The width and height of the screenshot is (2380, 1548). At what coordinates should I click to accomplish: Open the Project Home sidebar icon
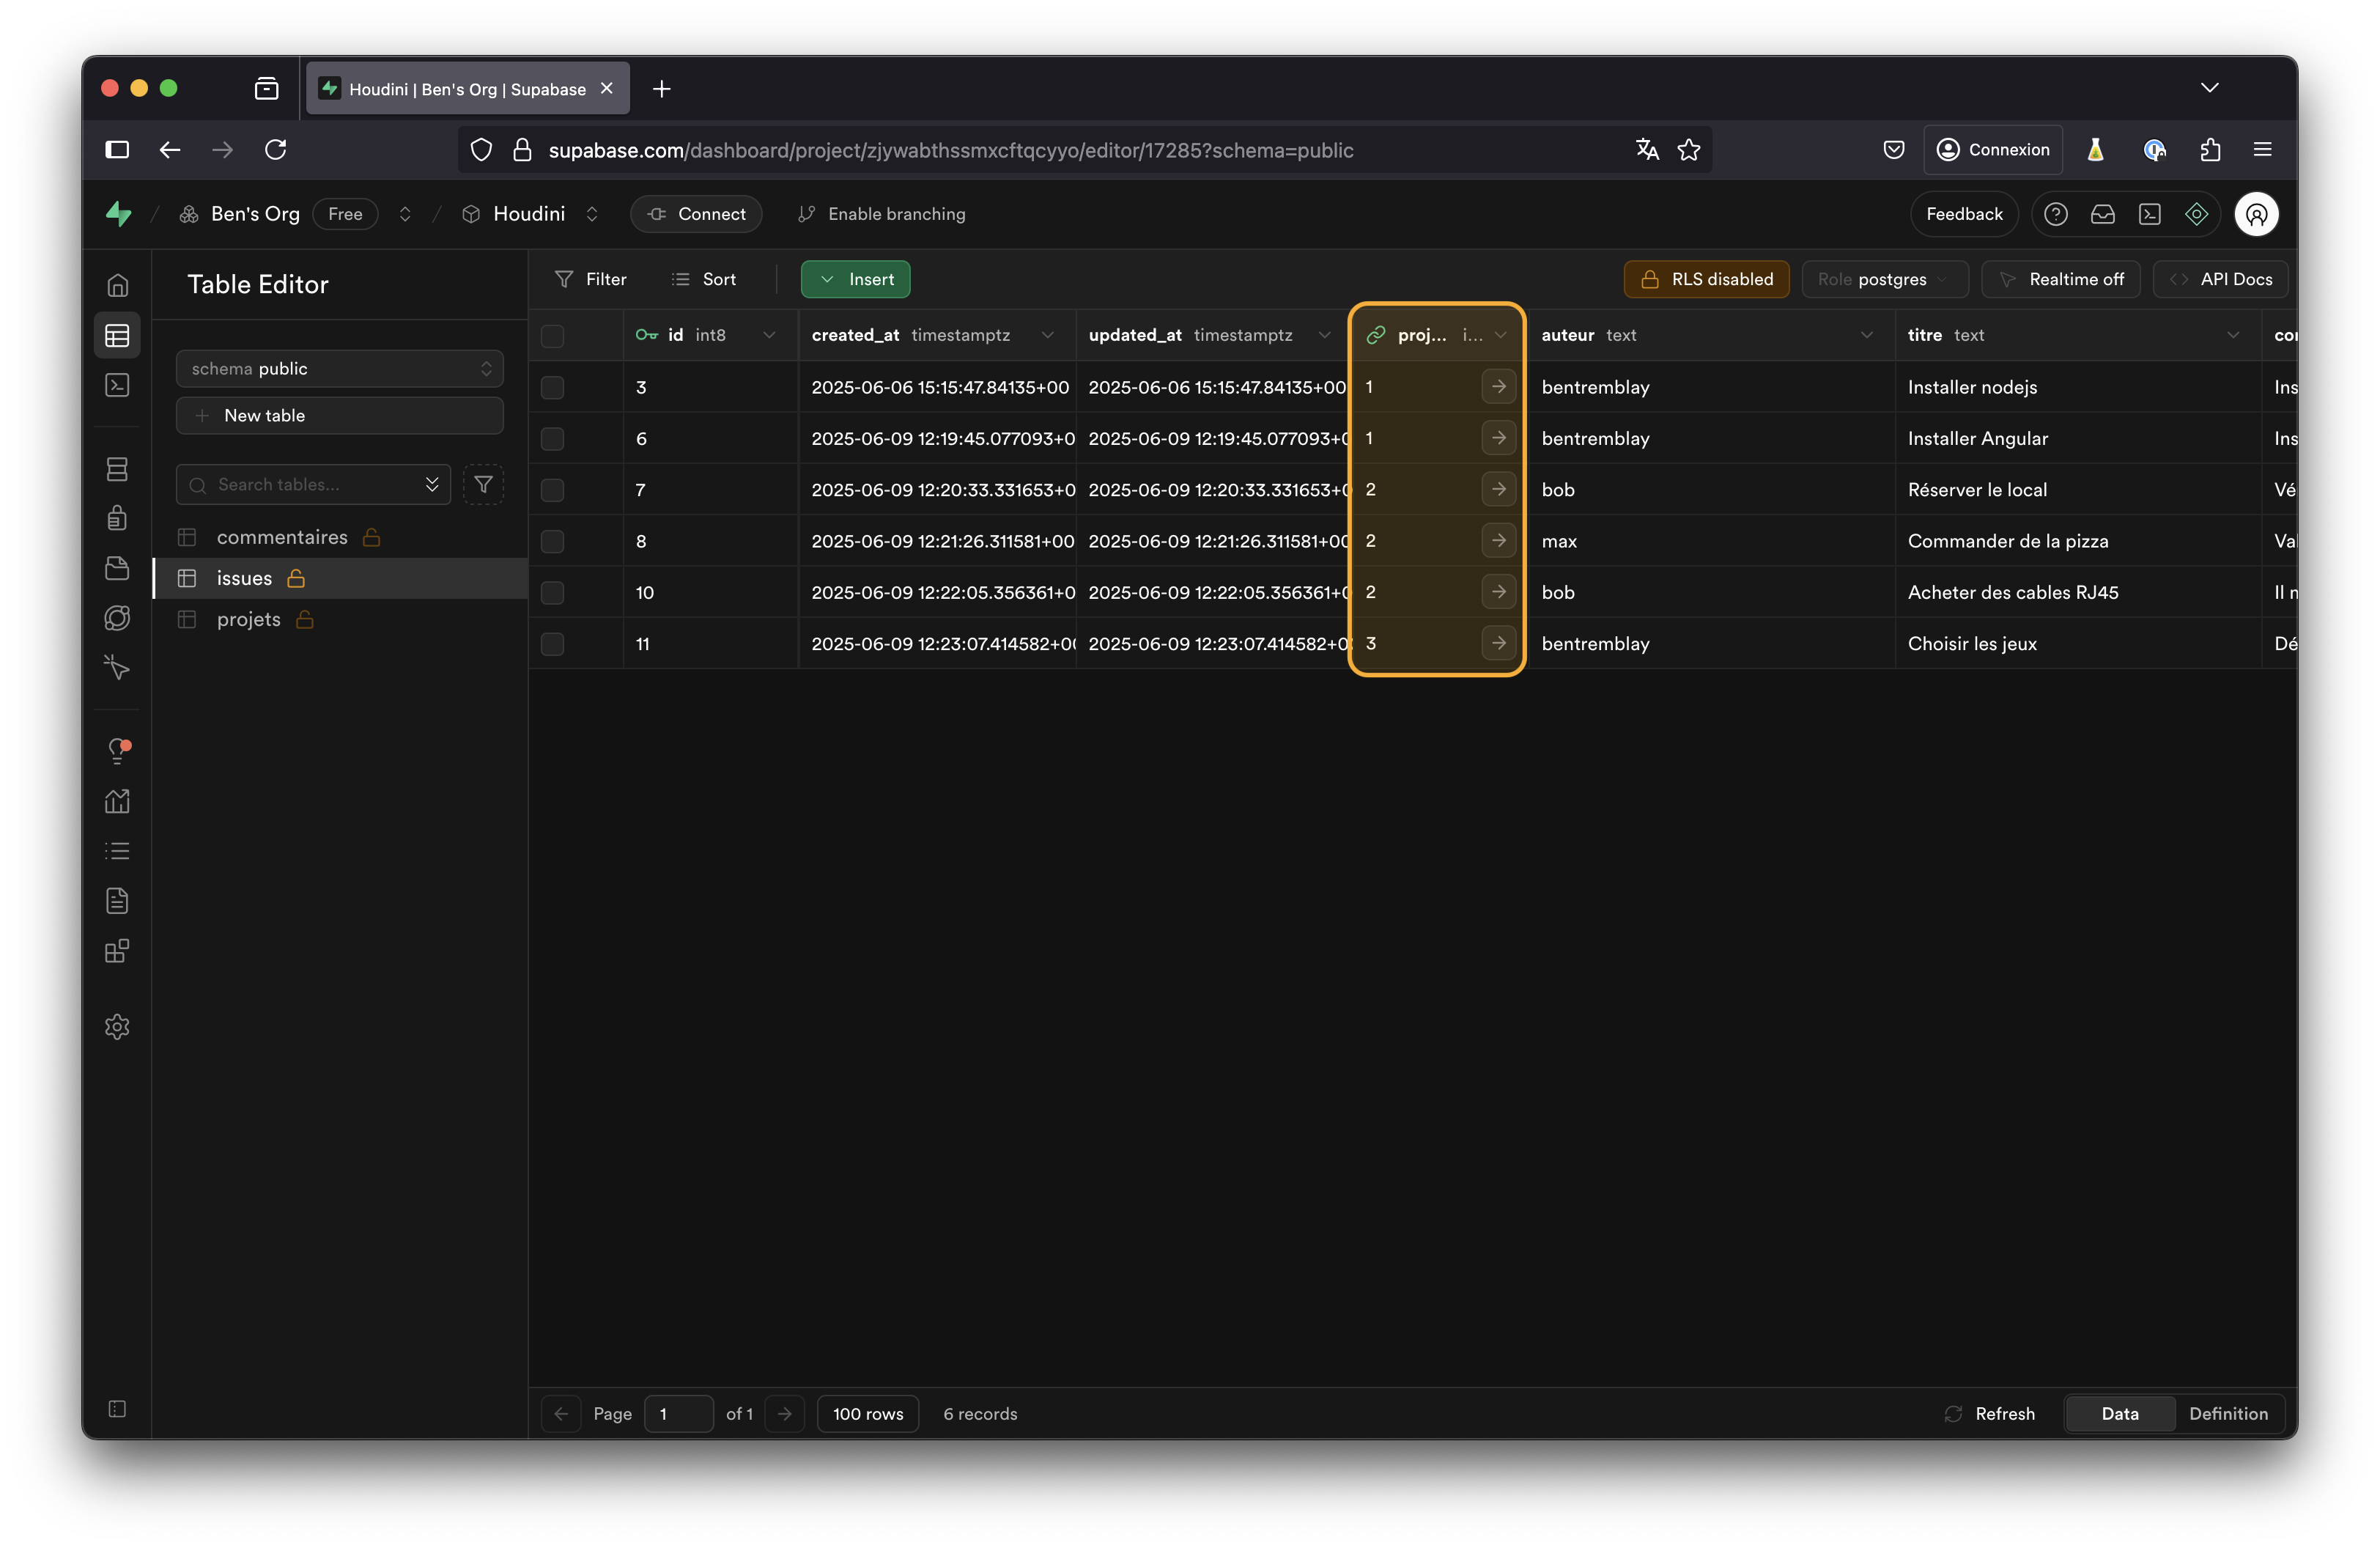[x=117, y=286]
